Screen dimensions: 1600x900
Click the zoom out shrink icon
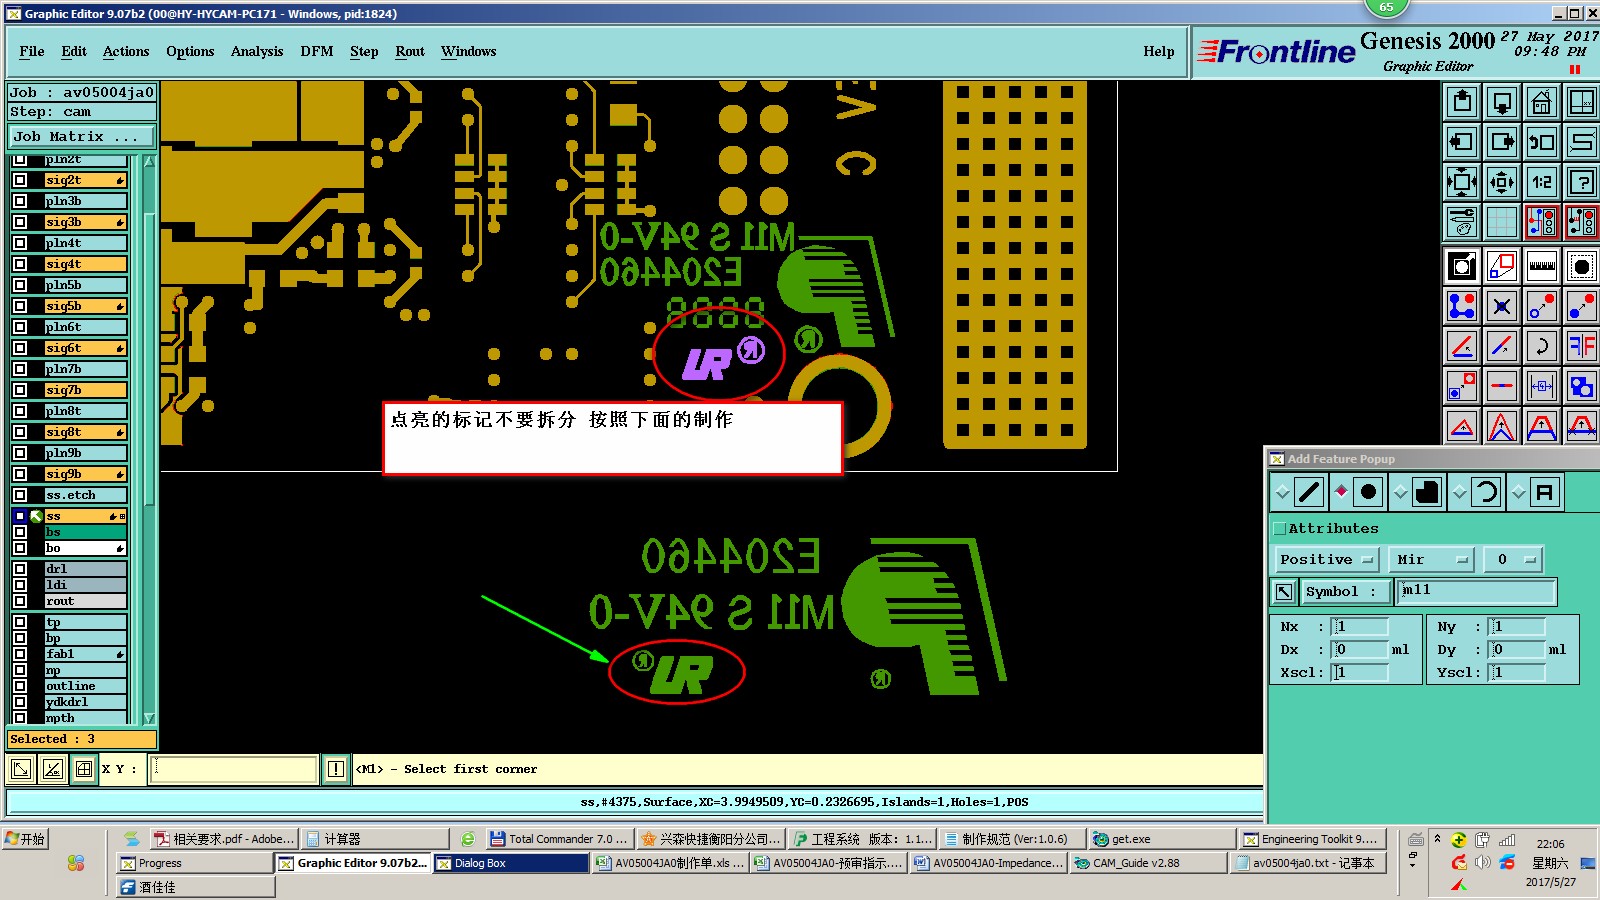(1502, 182)
